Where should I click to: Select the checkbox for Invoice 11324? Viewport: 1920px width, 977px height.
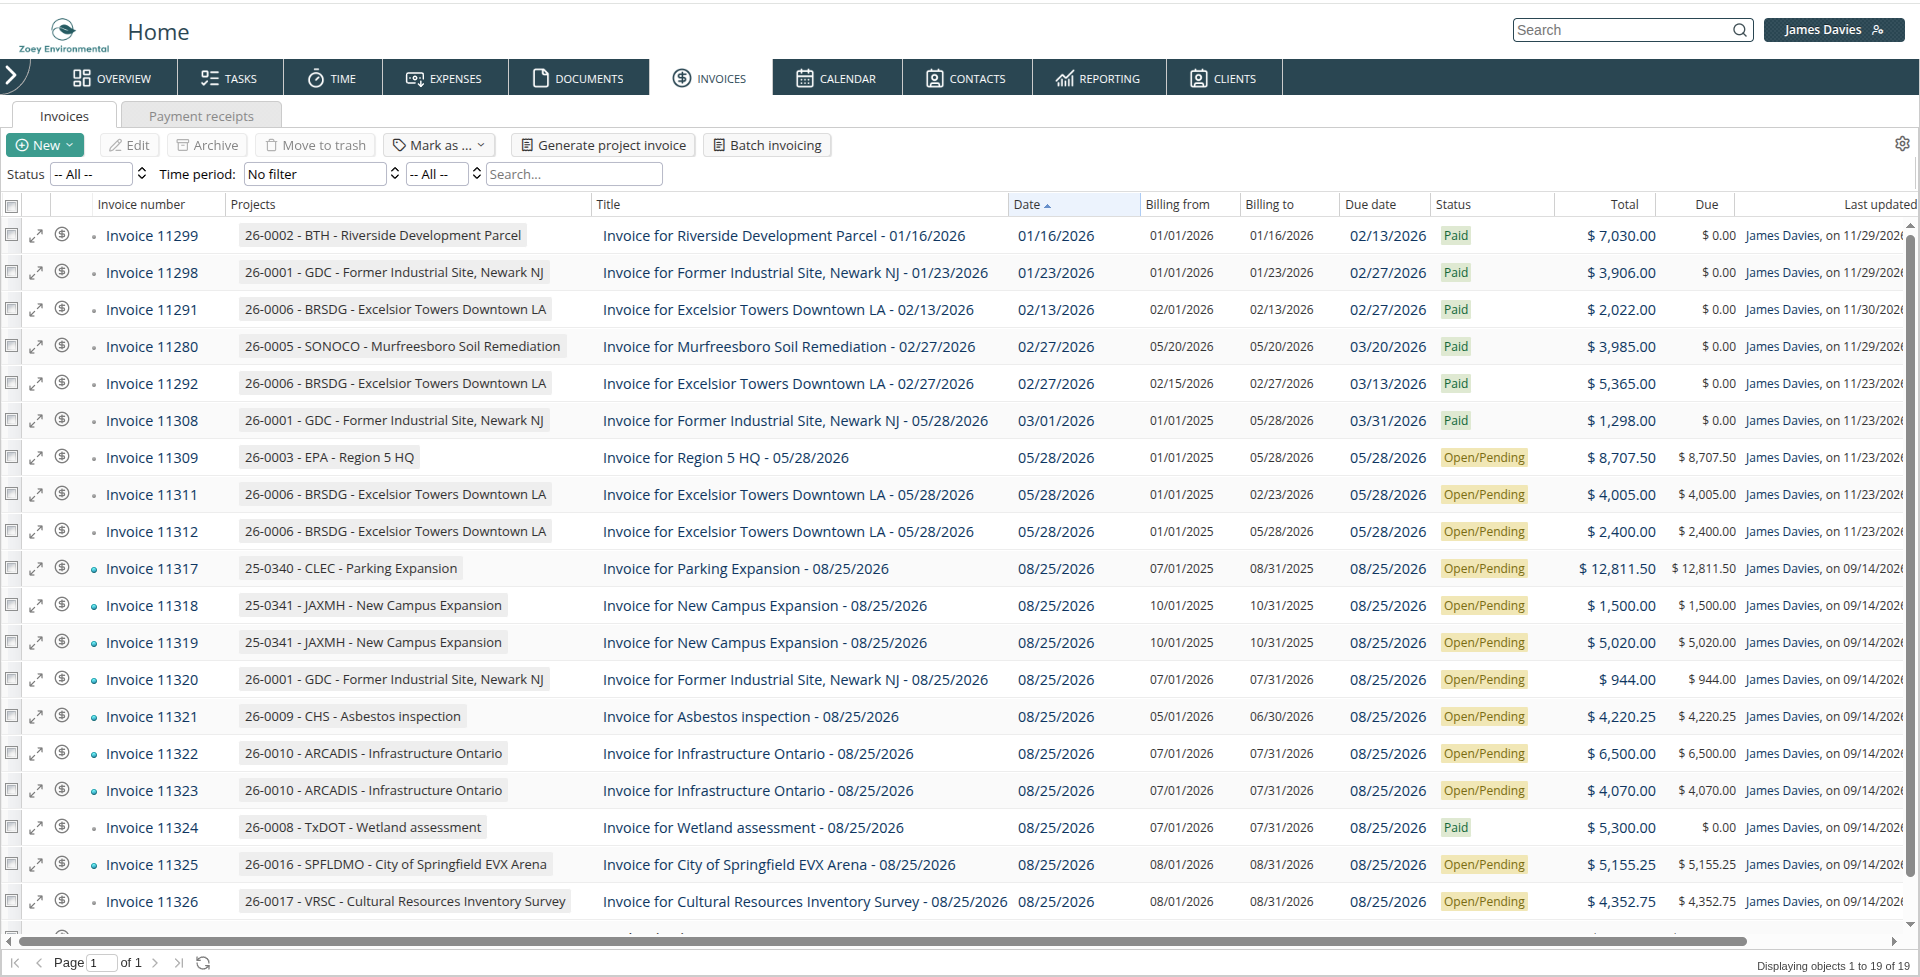tap(12, 827)
